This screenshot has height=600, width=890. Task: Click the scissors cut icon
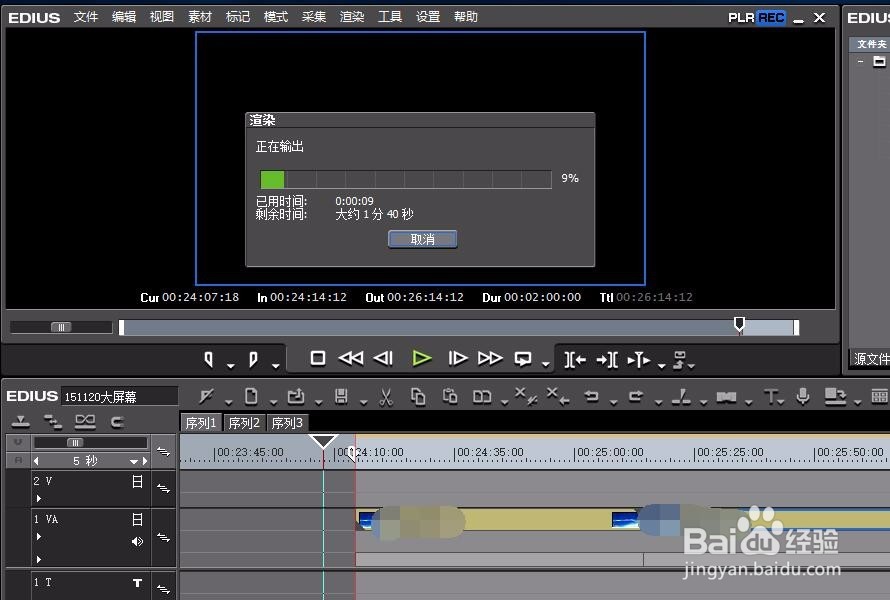[x=386, y=397]
